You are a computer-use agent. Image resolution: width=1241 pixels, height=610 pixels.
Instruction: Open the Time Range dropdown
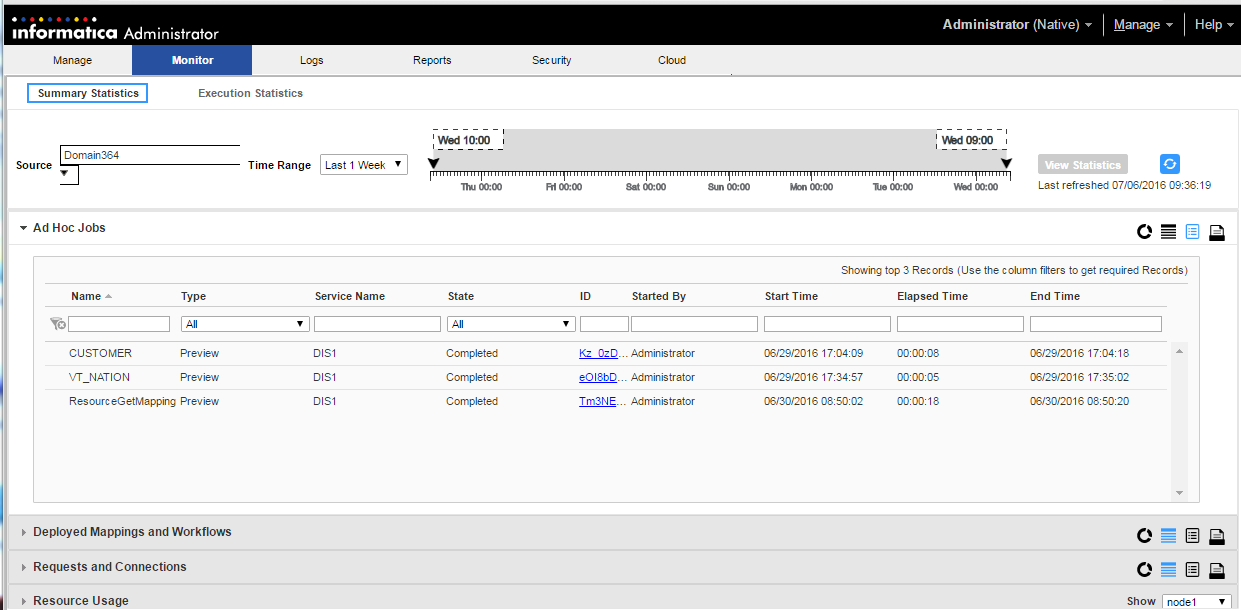pos(364,165)
